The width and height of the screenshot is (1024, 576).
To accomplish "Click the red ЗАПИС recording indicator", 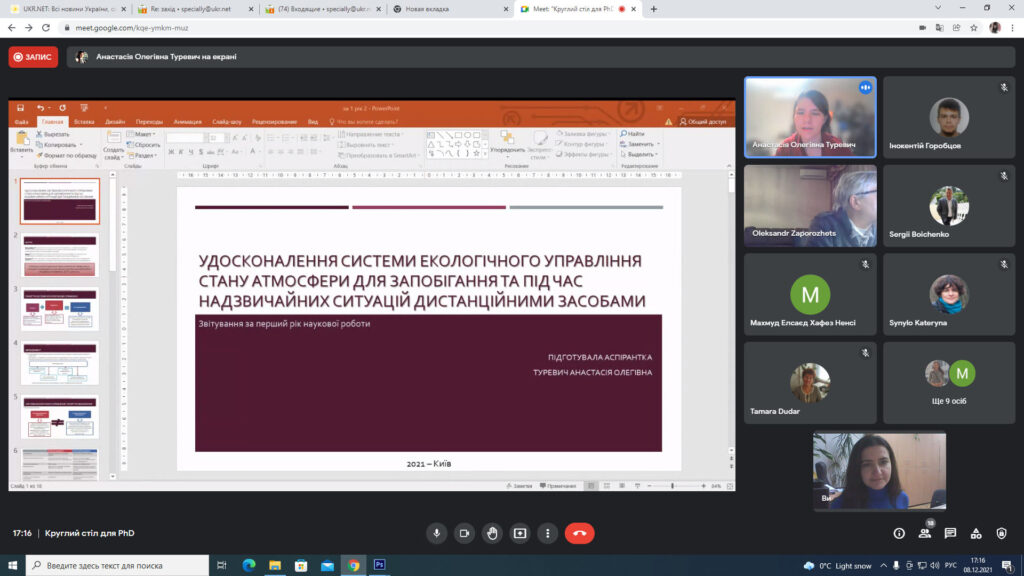I will pyautogui.click(x=33, y=57).
